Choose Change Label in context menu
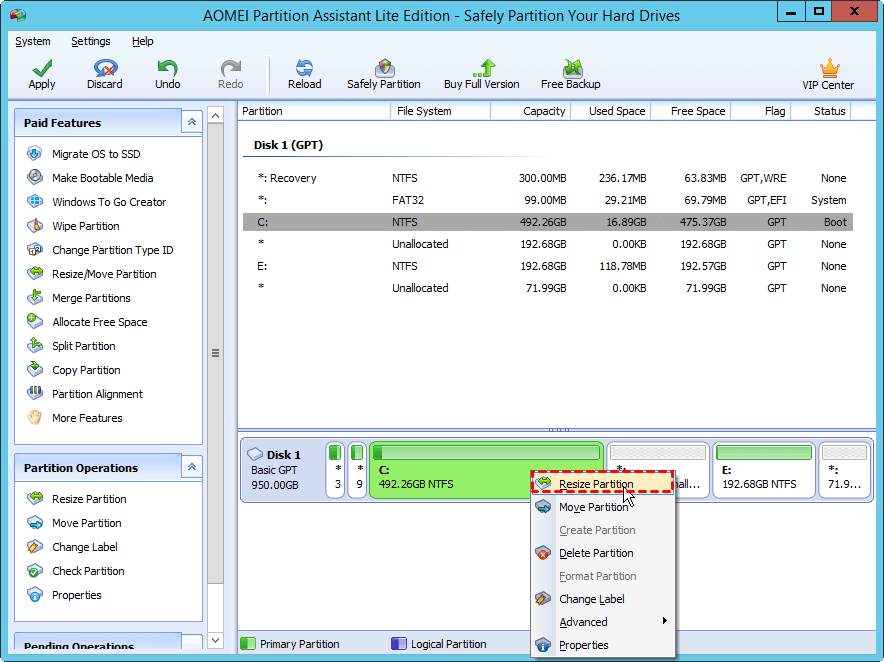884x662 pixels. pyautogui.click(x=603, y=599)
